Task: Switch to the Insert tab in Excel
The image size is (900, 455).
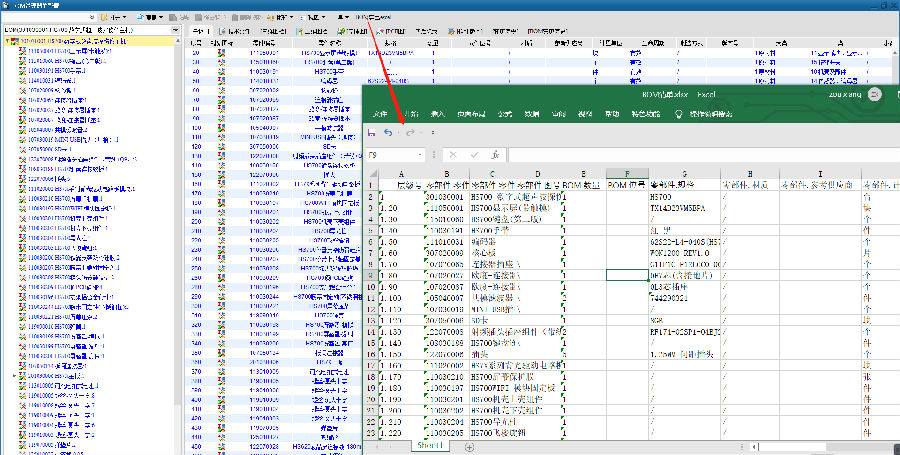Action: (x=437, y=114)
